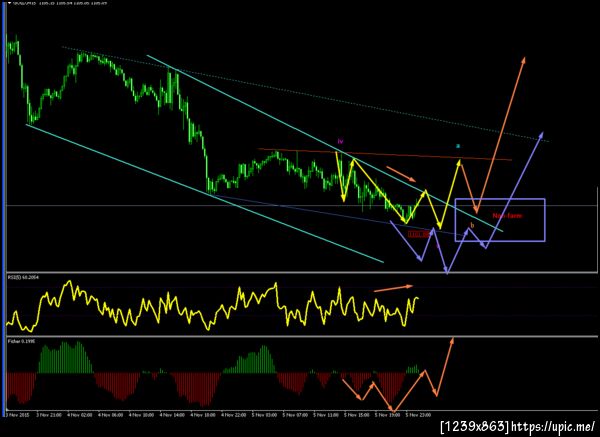Click the '4 Nov 18:00' time axis label
This screenshot has height=437, width=600.
(x=203, y=415)
